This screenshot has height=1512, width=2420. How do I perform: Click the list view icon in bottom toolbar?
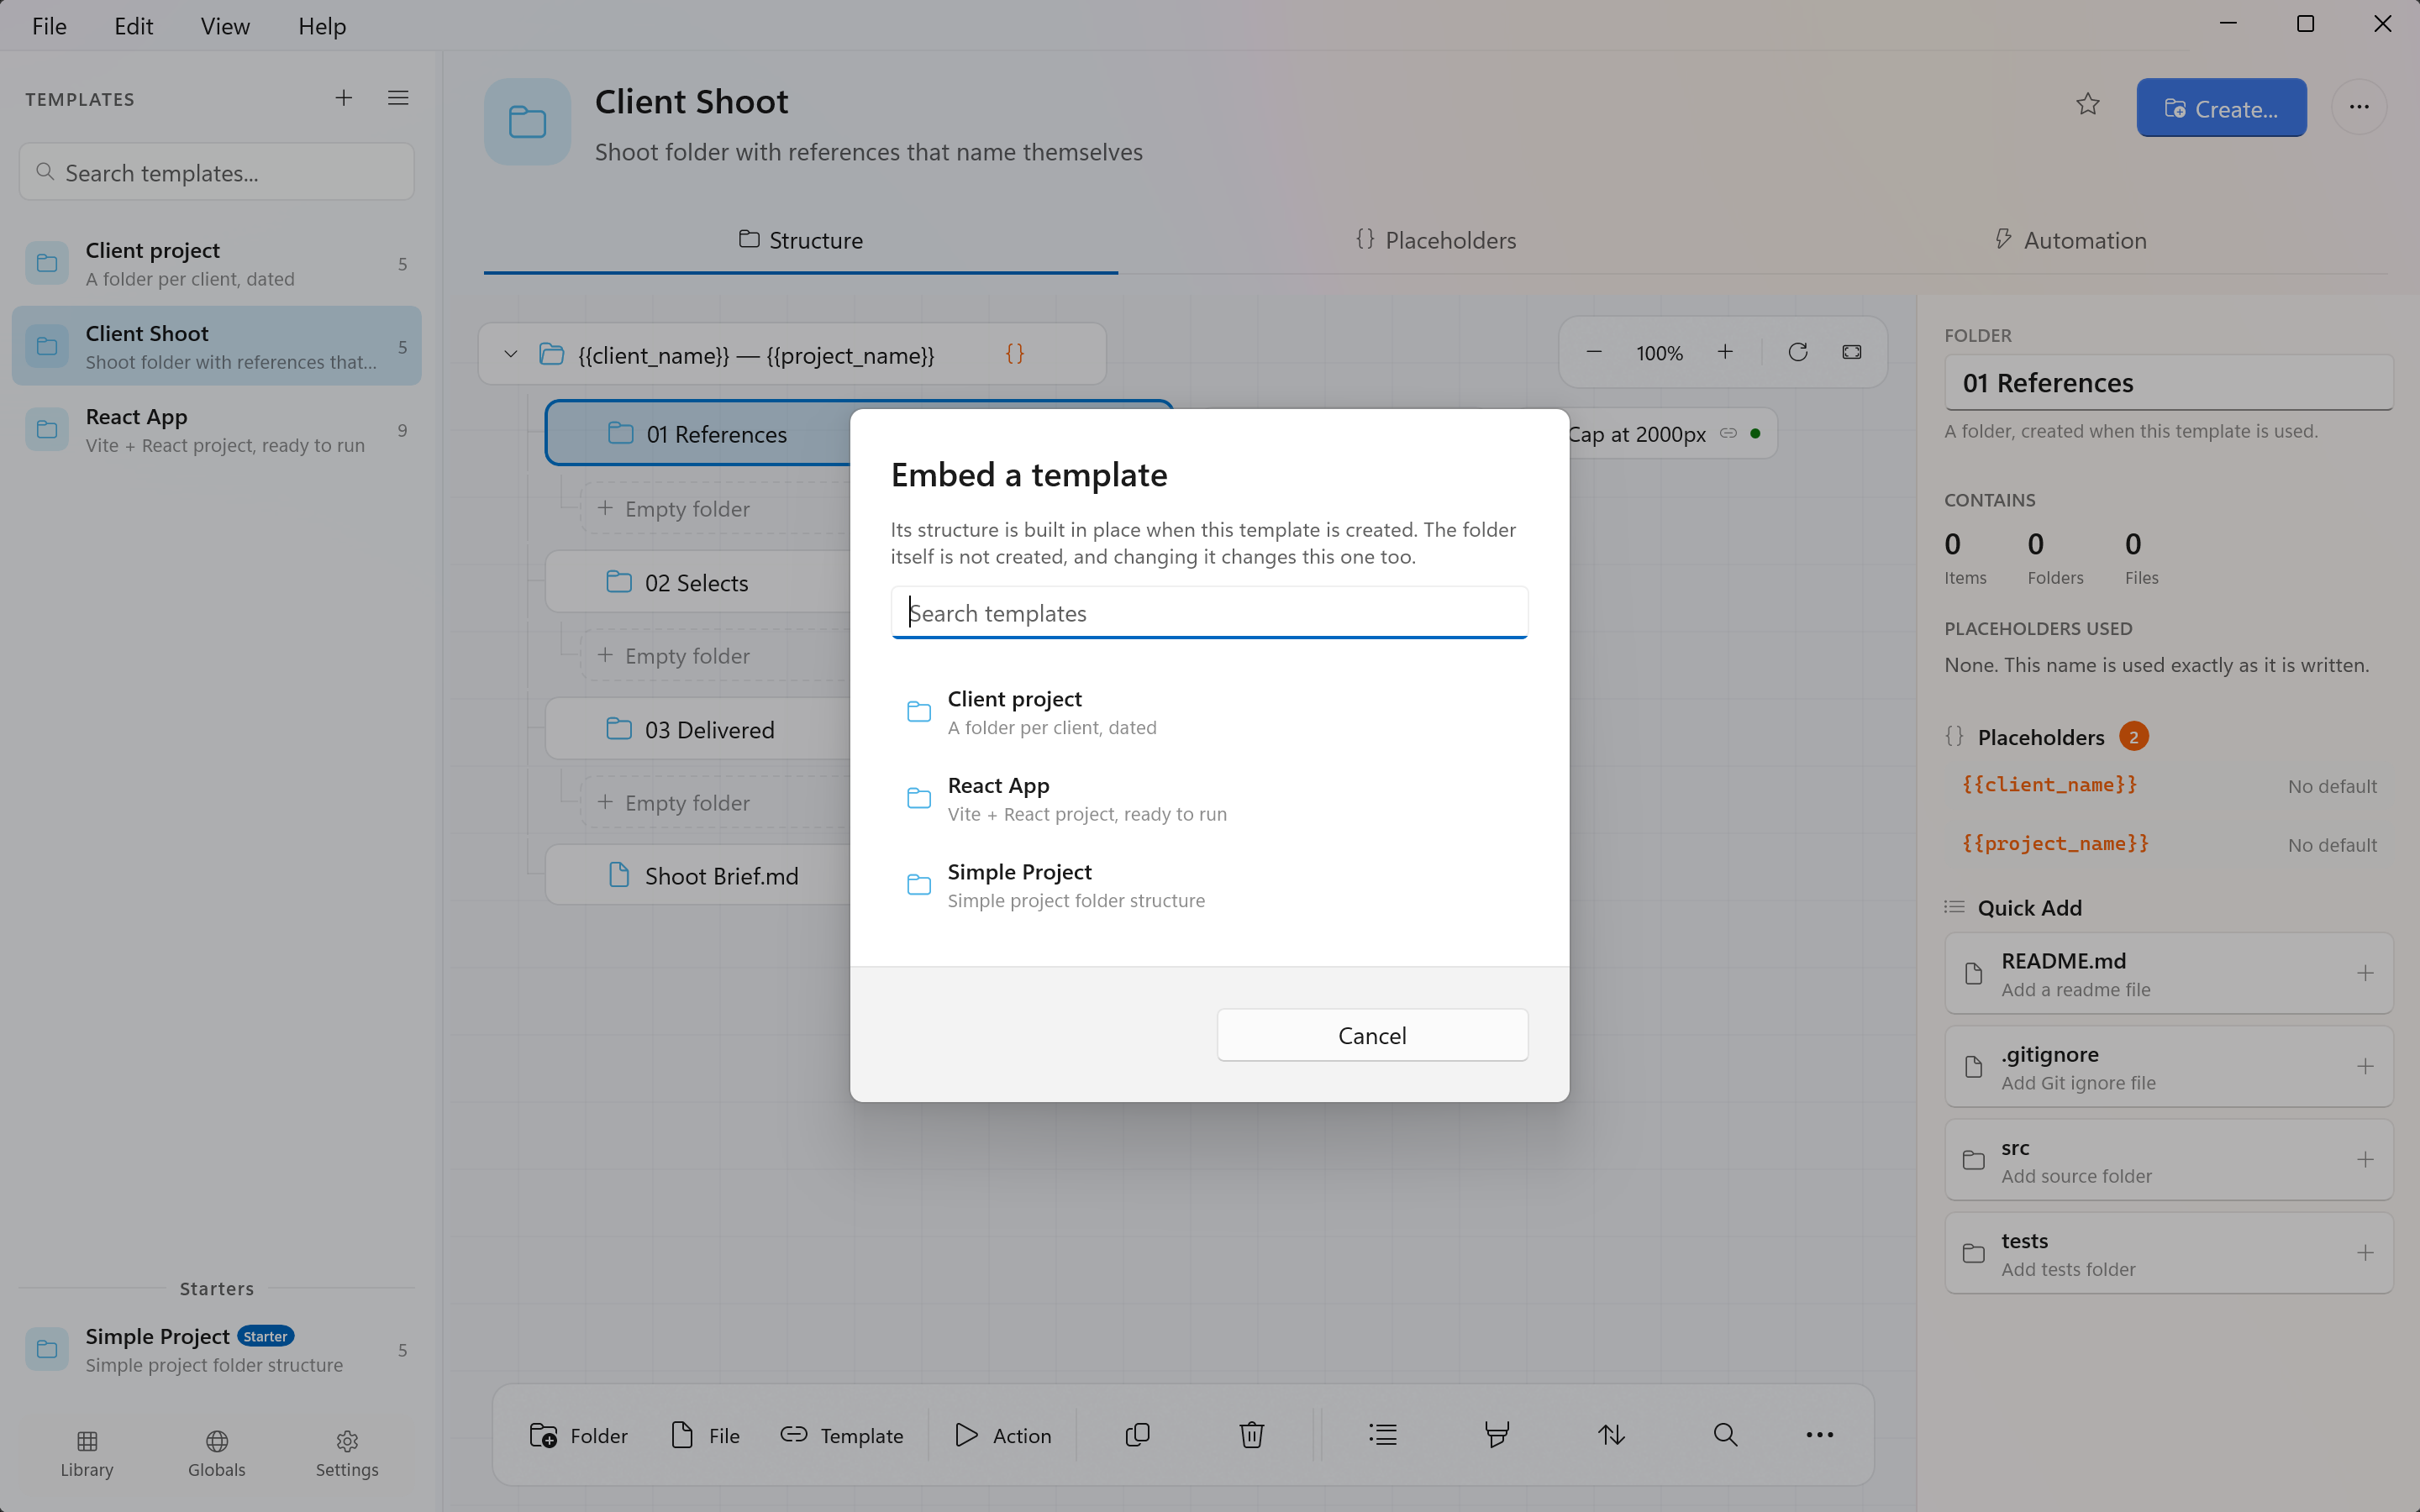(1383, 1435)
